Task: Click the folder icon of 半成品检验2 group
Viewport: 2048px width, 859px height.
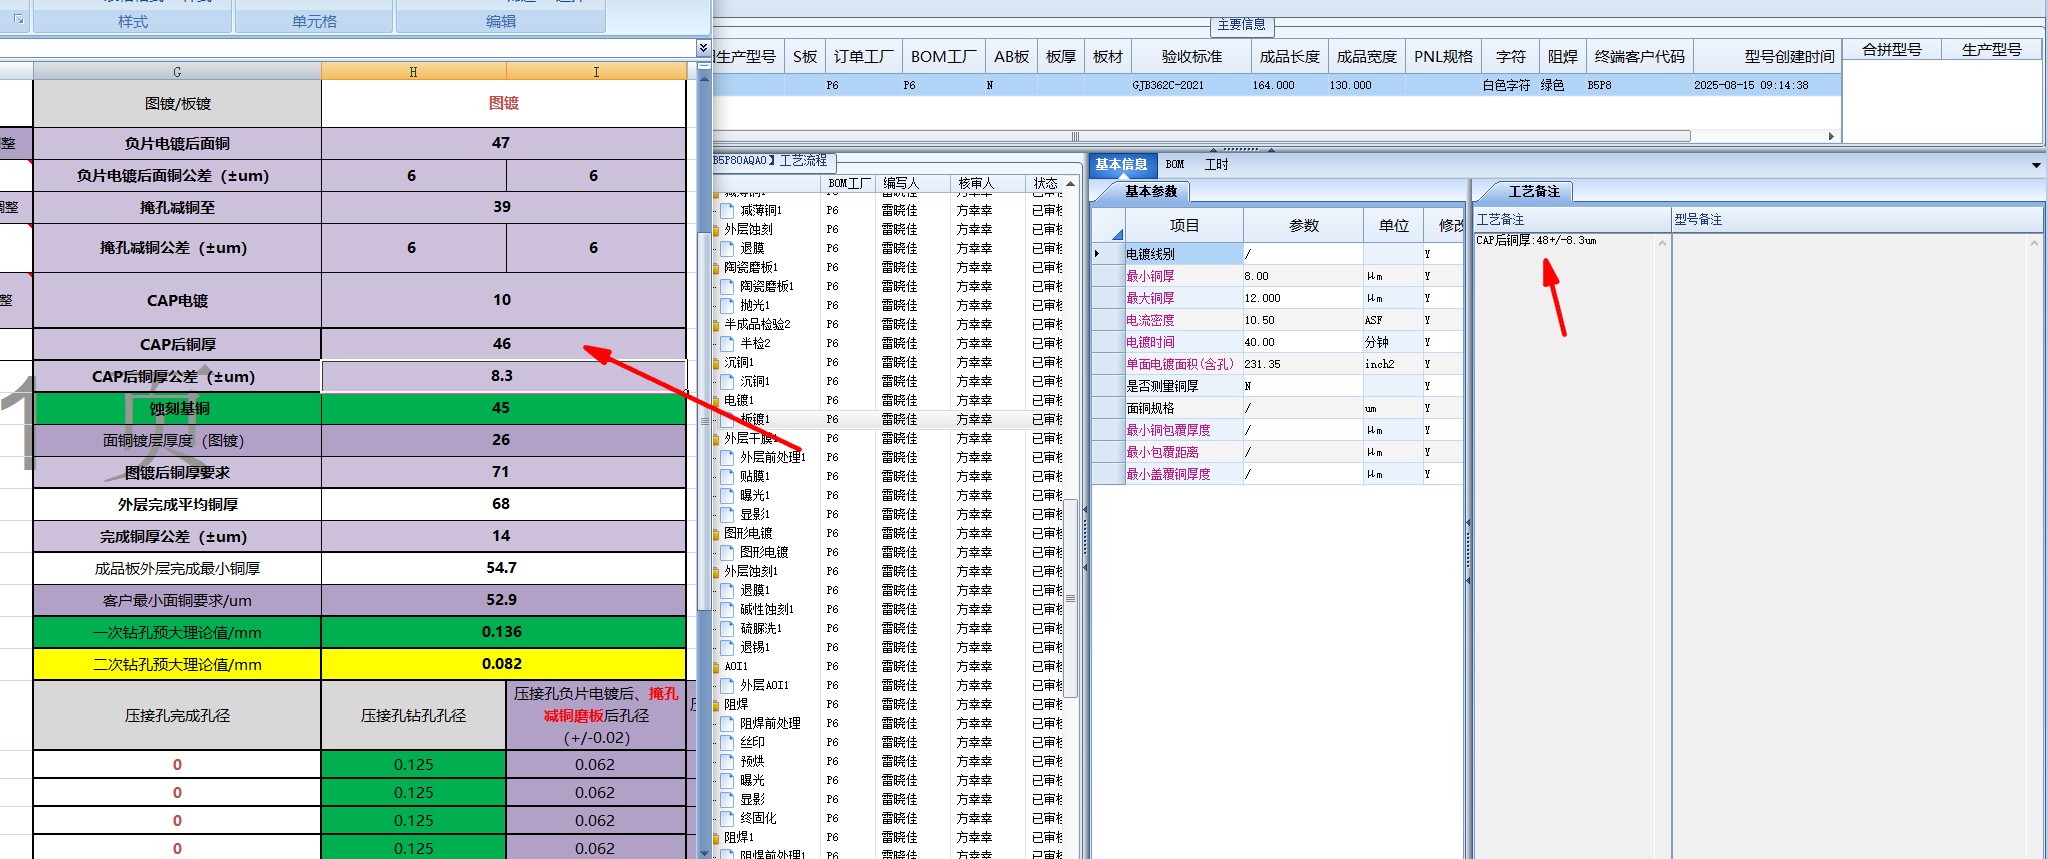Action: point(716,325)
